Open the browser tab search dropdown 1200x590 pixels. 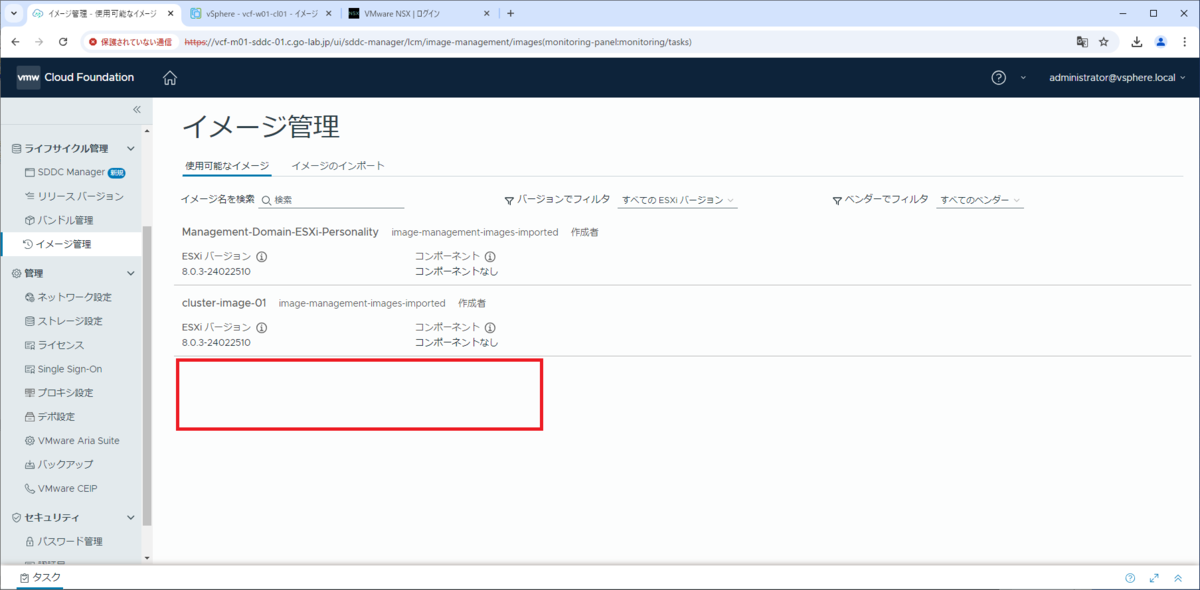point(13,14)
